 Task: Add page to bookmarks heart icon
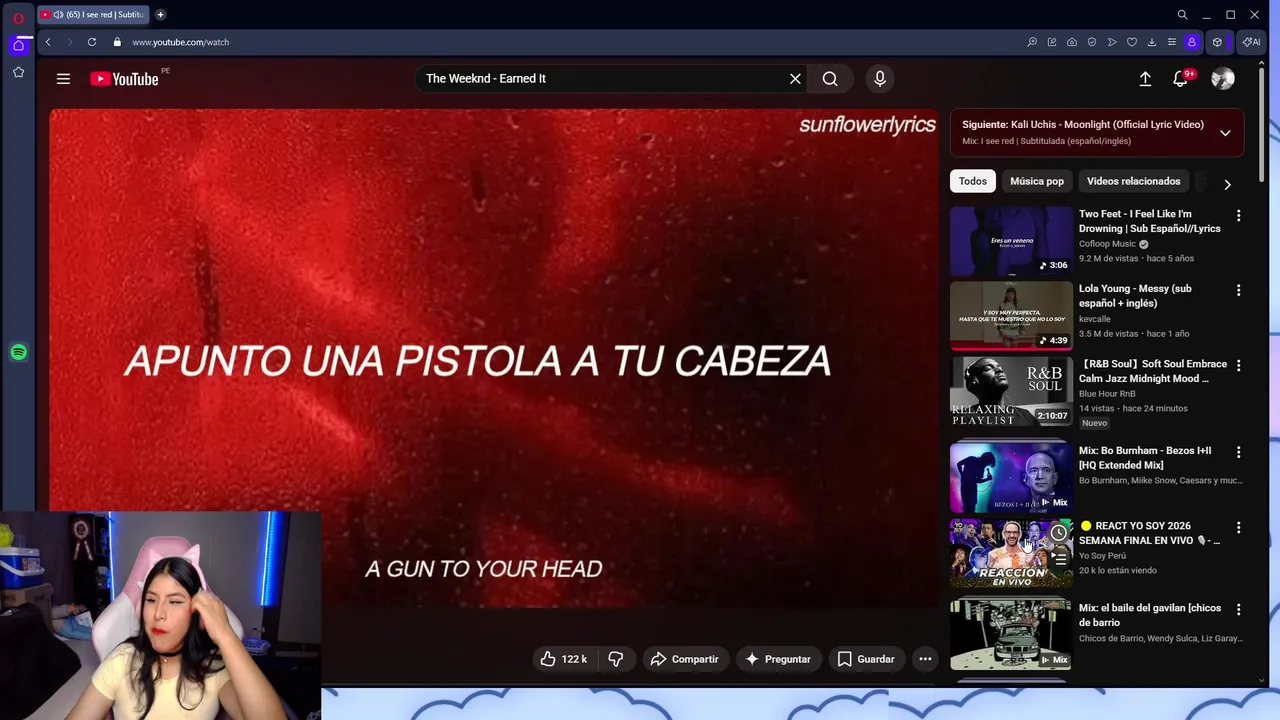click(x=1132, y=42)
